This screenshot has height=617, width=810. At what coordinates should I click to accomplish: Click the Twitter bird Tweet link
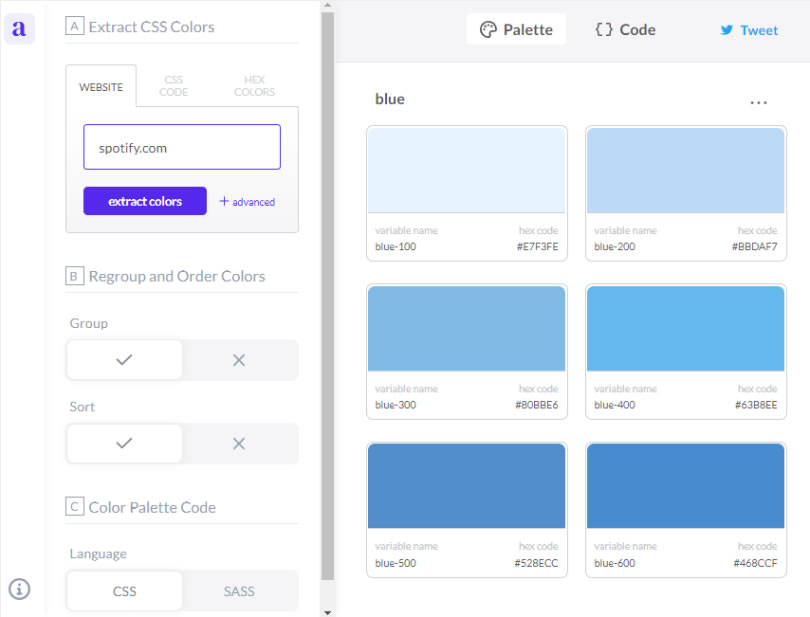[748, 30]
